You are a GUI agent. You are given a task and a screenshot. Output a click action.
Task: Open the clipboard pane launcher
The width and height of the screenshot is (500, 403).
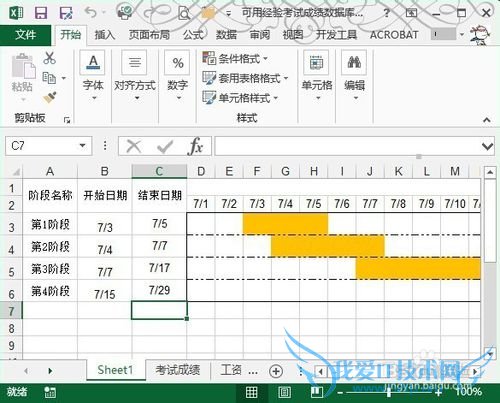67,120
